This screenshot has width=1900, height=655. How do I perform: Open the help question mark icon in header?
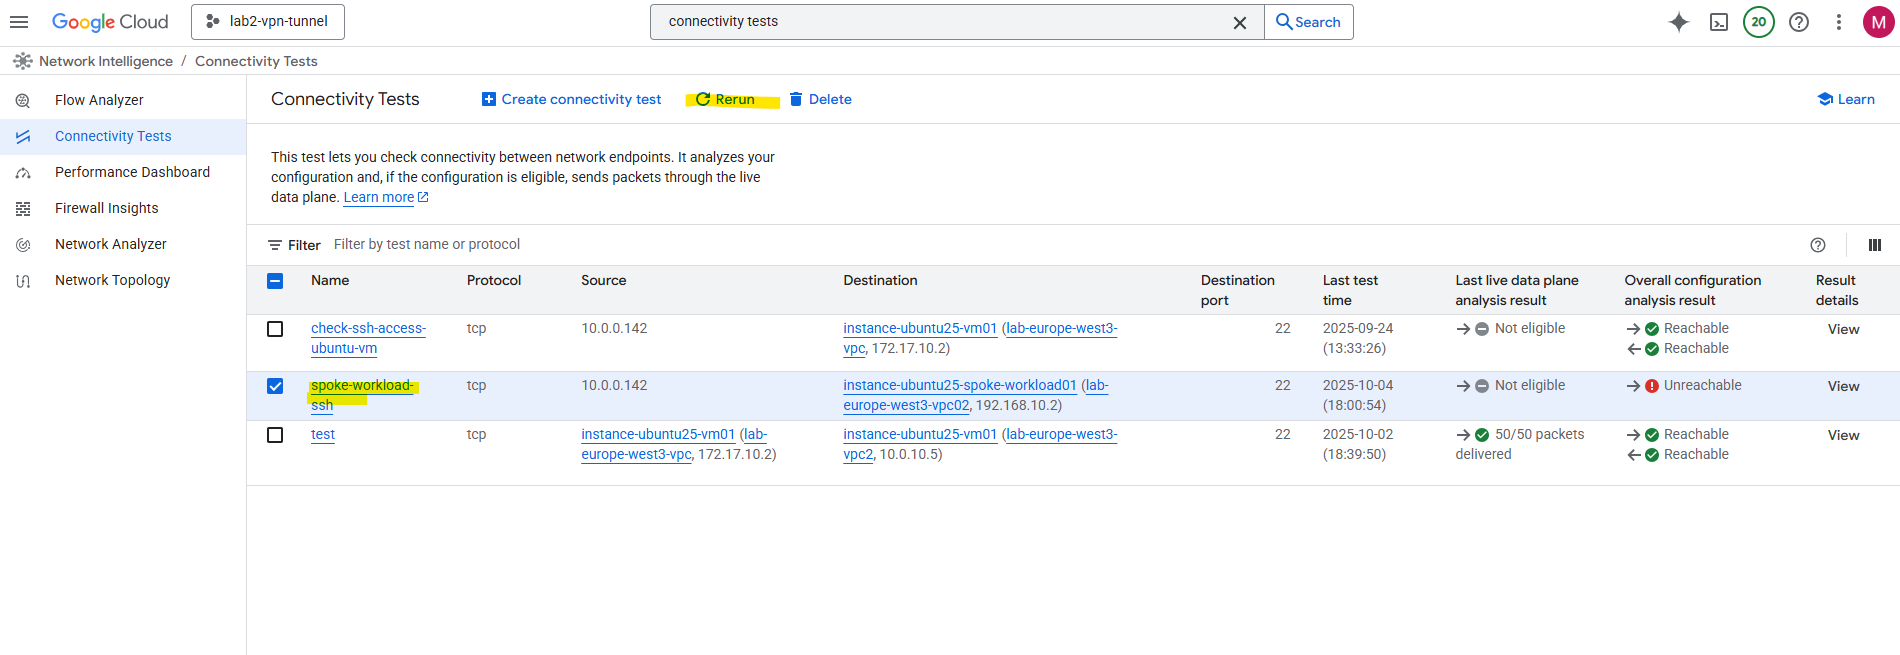coord(1798,22)
